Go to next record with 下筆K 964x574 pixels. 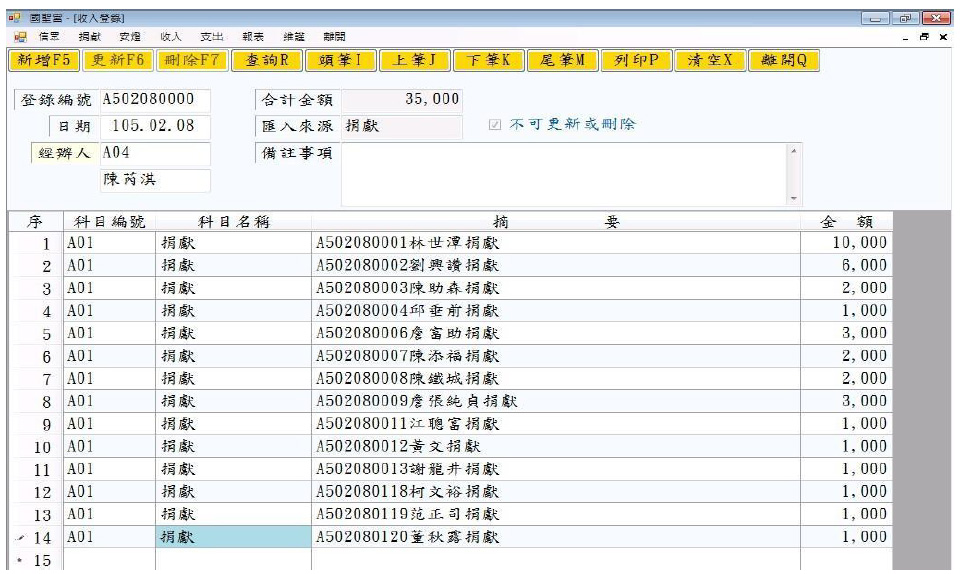[x=489, y=61]
